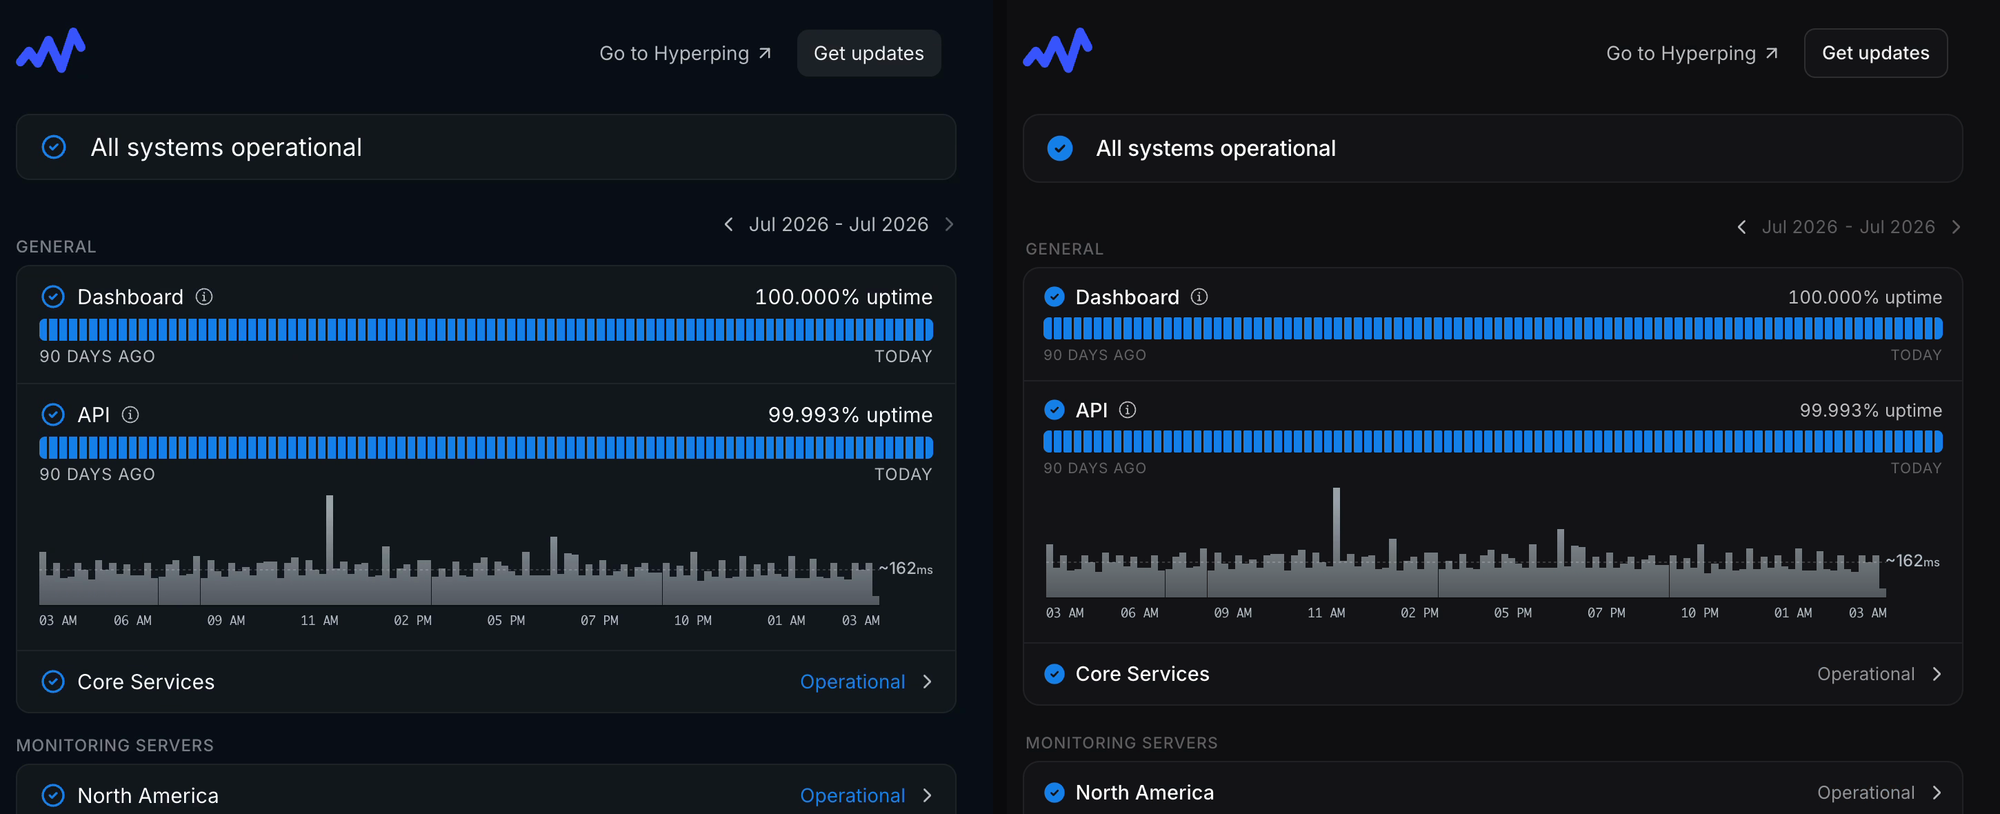Expand Core Services chevron in right panel
Image resolution: width=2000 pixels, height=814 pixels.
[1937, 674]
